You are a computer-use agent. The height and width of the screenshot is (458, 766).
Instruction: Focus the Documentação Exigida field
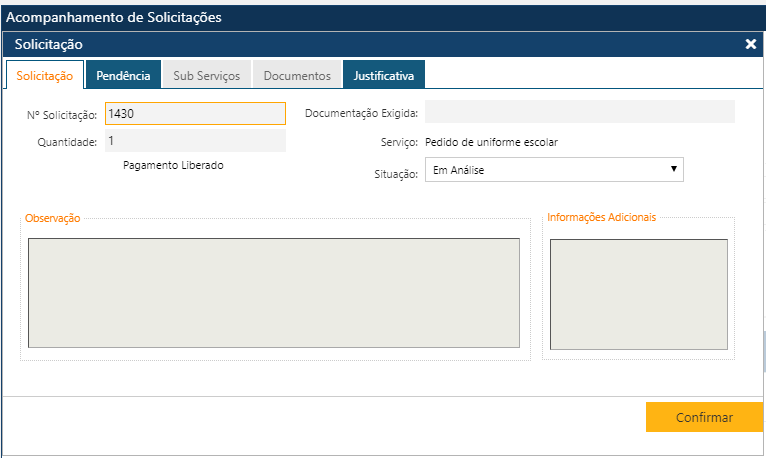(x=579, y=112)
